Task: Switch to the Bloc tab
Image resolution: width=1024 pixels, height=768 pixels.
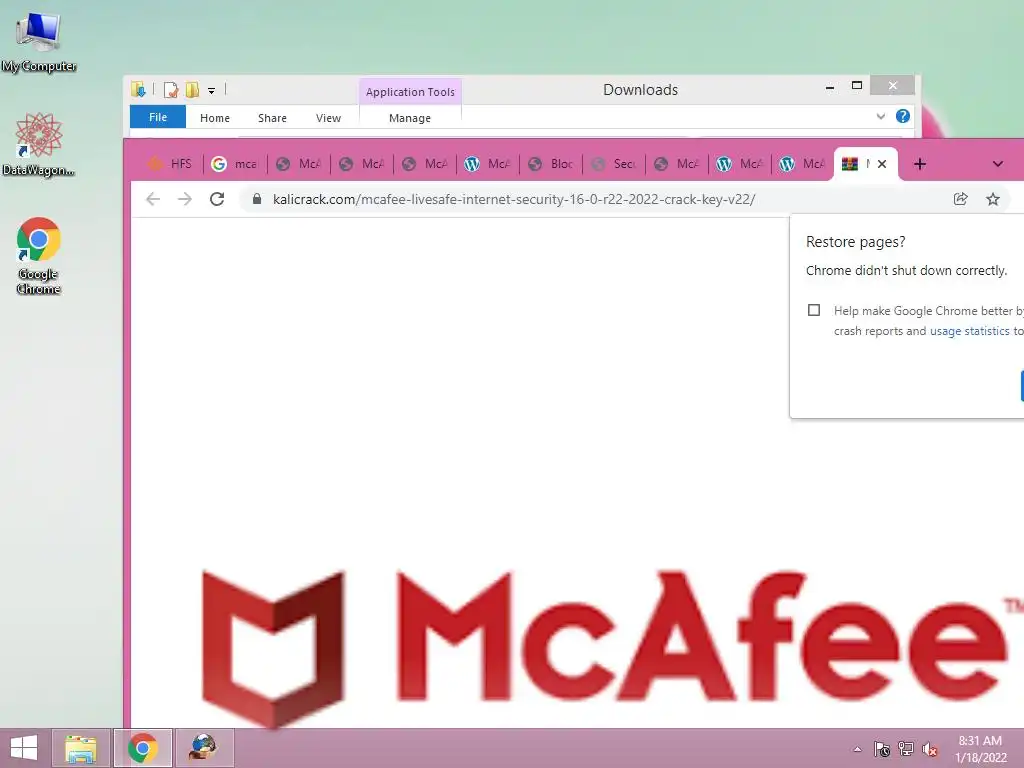Action: tap(551, 164)
